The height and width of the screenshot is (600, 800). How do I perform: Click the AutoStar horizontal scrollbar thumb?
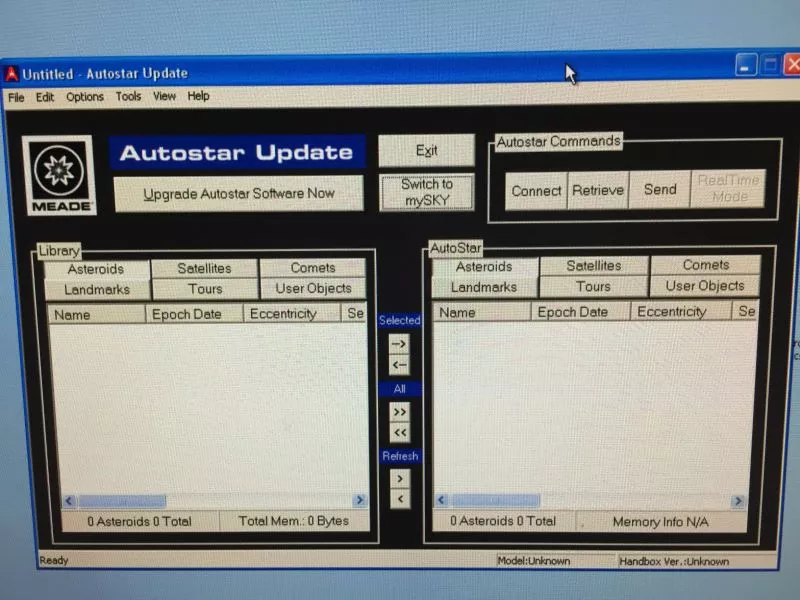pyautogui.click(x=495, y=500)
